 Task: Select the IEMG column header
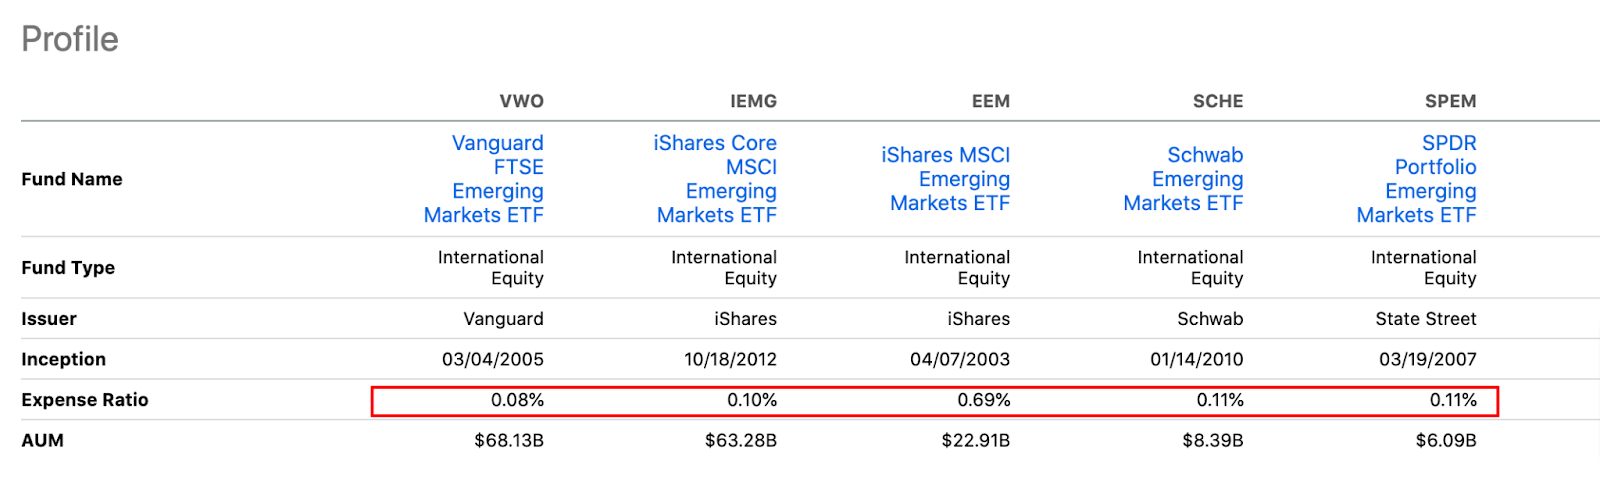click(753, 101)
